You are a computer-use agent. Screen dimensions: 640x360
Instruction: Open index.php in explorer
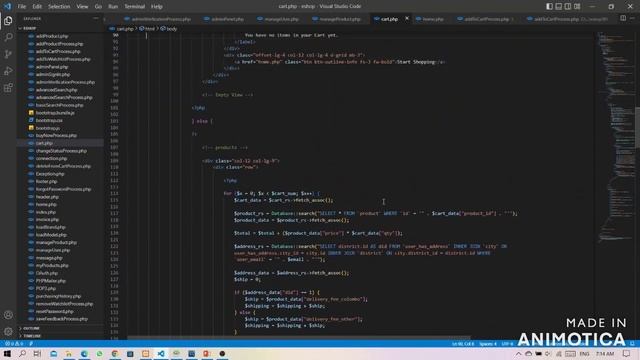(x=46, y=212)
